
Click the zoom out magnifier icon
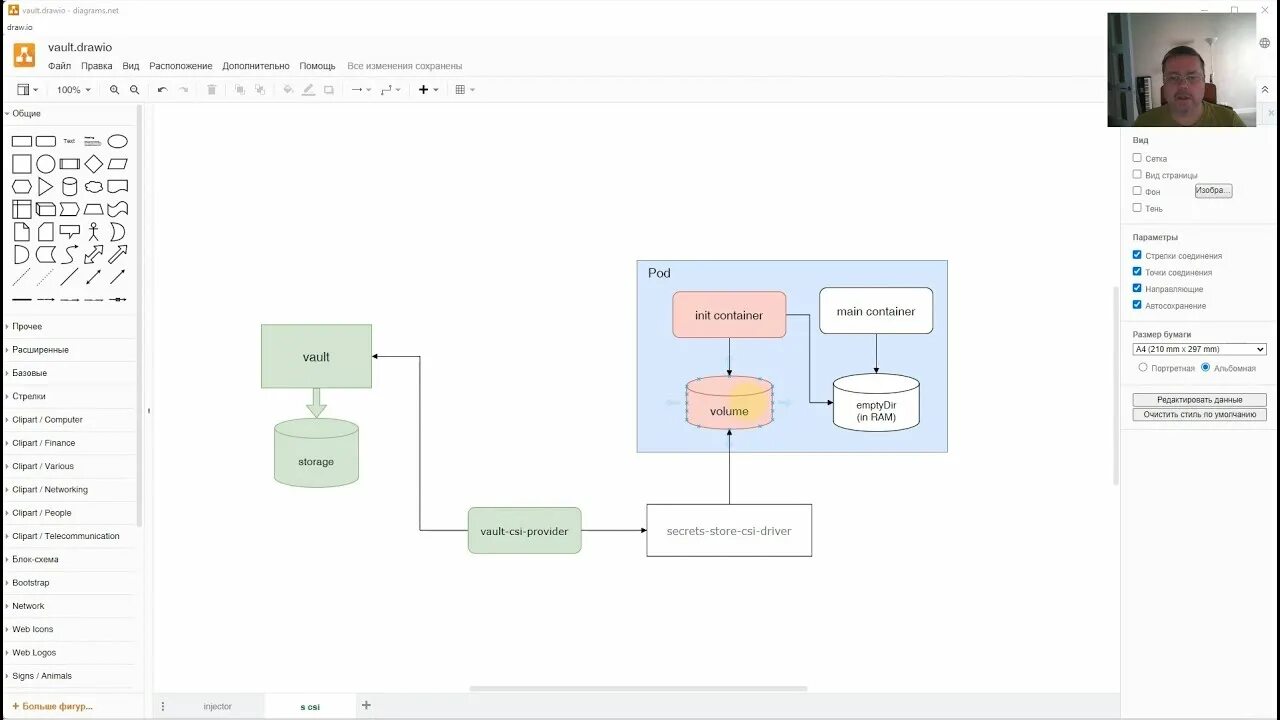pyautogui.click(x=135, y=90)
